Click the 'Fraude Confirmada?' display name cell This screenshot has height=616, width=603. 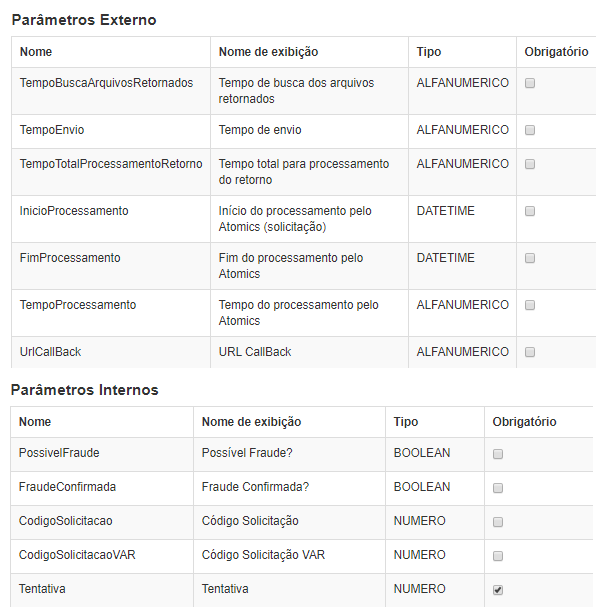(255, 487)
